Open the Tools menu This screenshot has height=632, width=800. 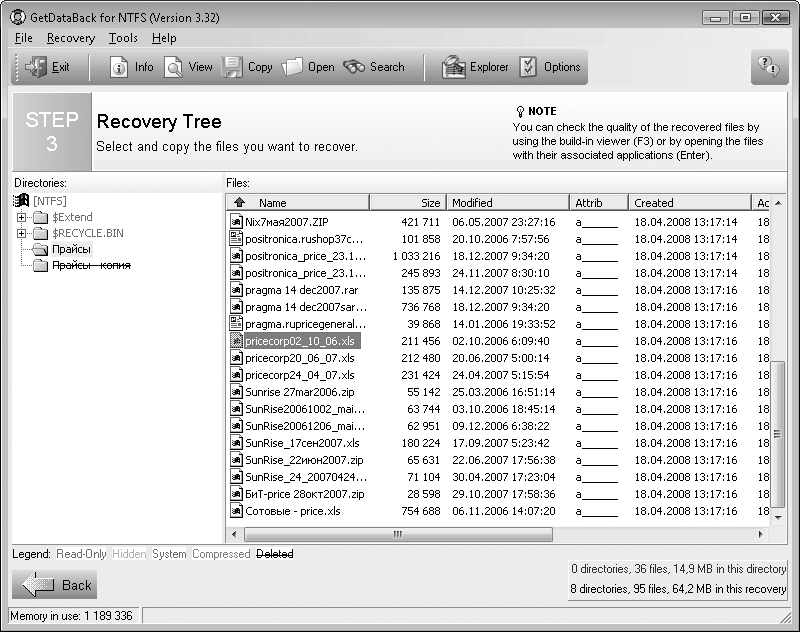pos(123,38)
